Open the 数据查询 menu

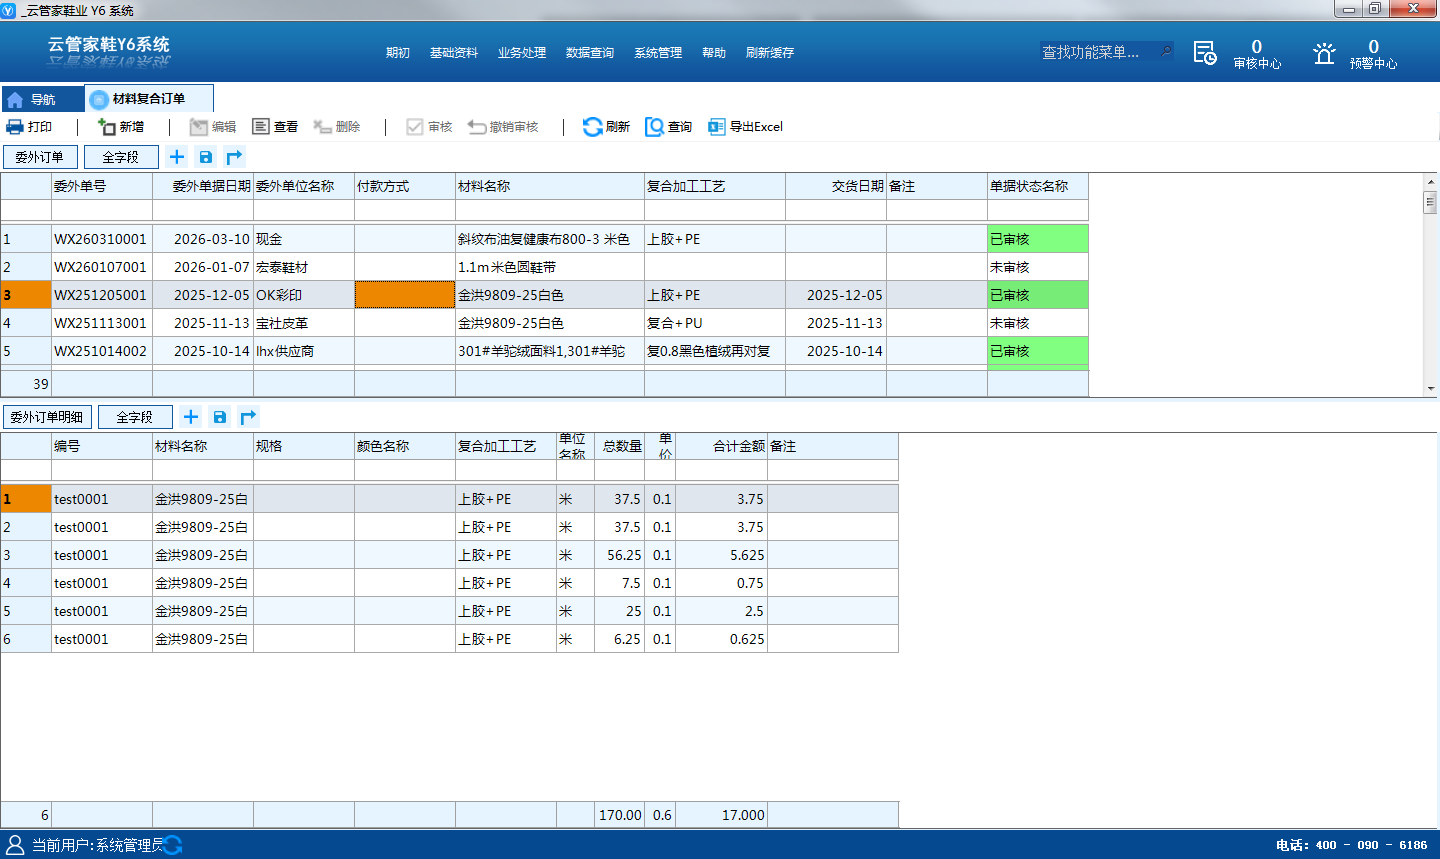(590, 53)
